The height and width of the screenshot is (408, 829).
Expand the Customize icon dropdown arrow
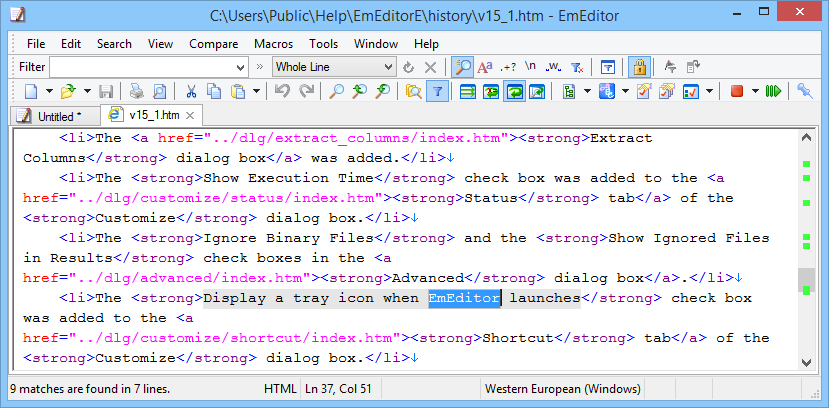click(x=709, y=91)
